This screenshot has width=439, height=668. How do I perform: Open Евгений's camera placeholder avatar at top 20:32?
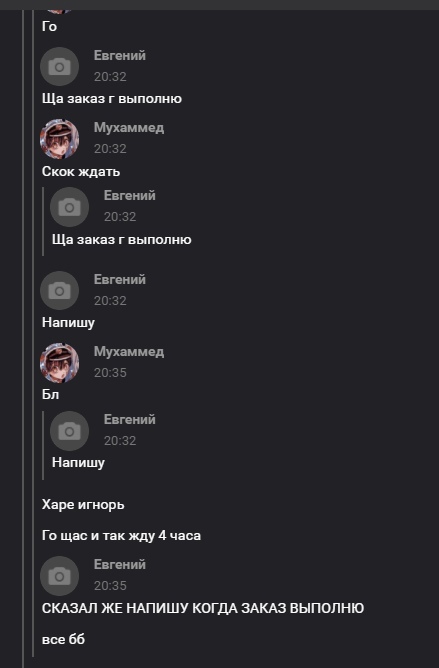point(59,66)
